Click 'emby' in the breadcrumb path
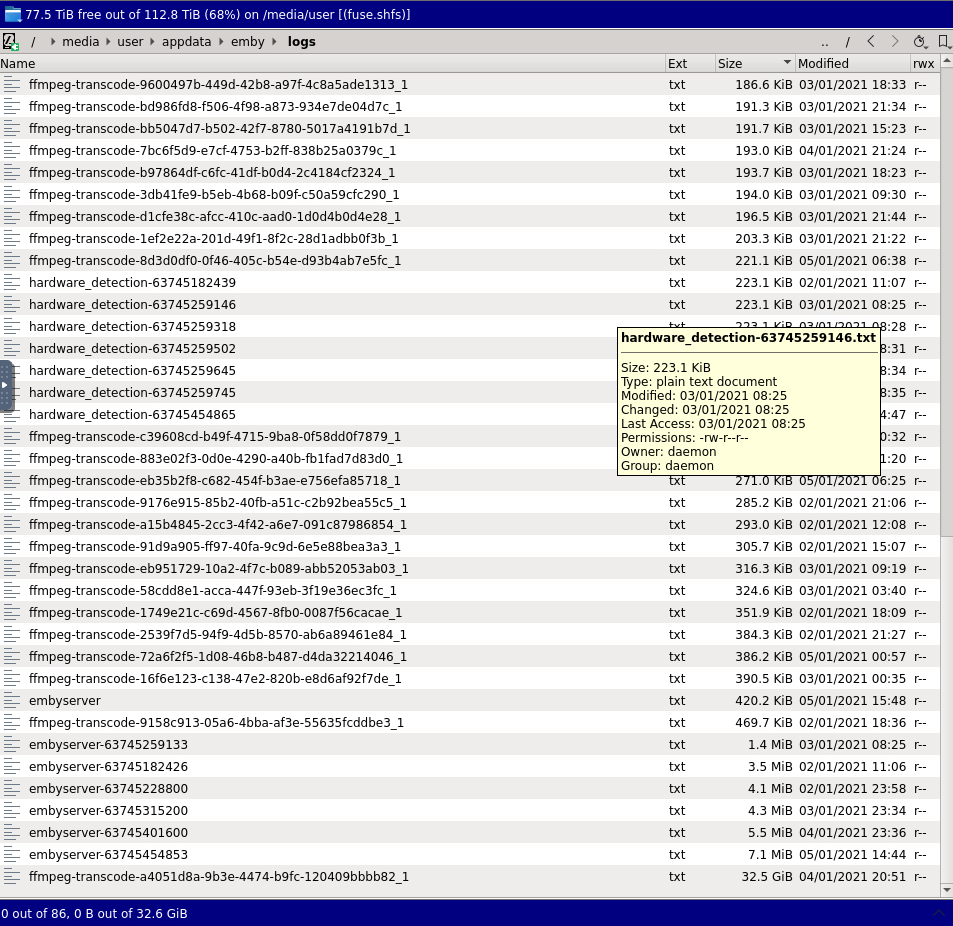The image size is (953, 926). pyautogui.click(x=247, y=41)
